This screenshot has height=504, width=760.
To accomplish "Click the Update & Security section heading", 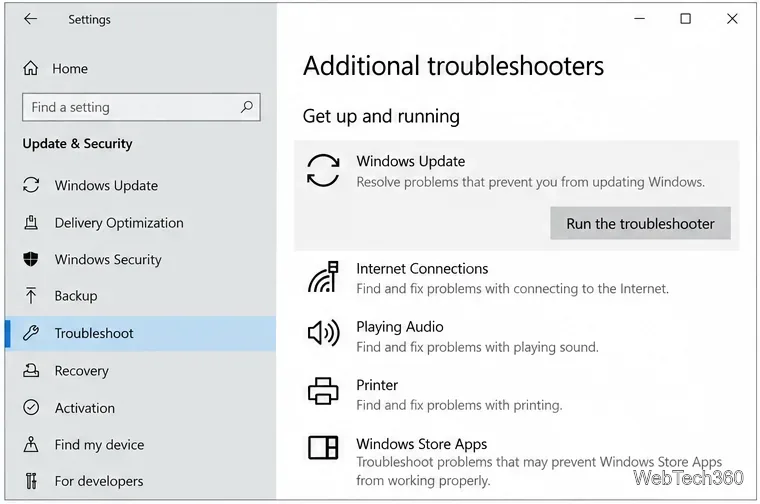I will point(77,143).
